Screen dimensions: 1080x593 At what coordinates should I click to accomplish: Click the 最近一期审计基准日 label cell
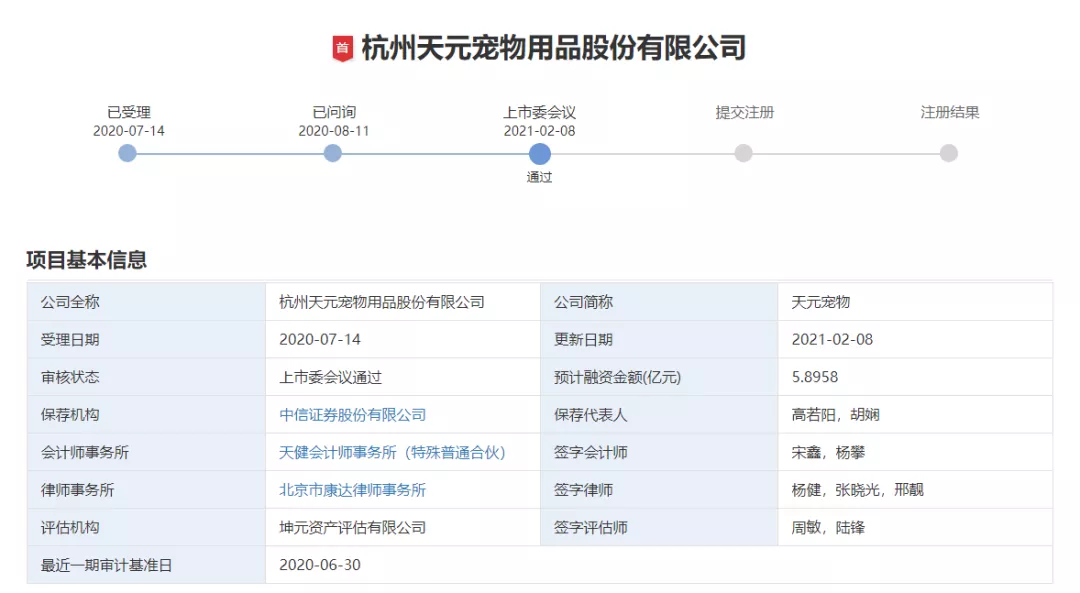coord(146,565)
